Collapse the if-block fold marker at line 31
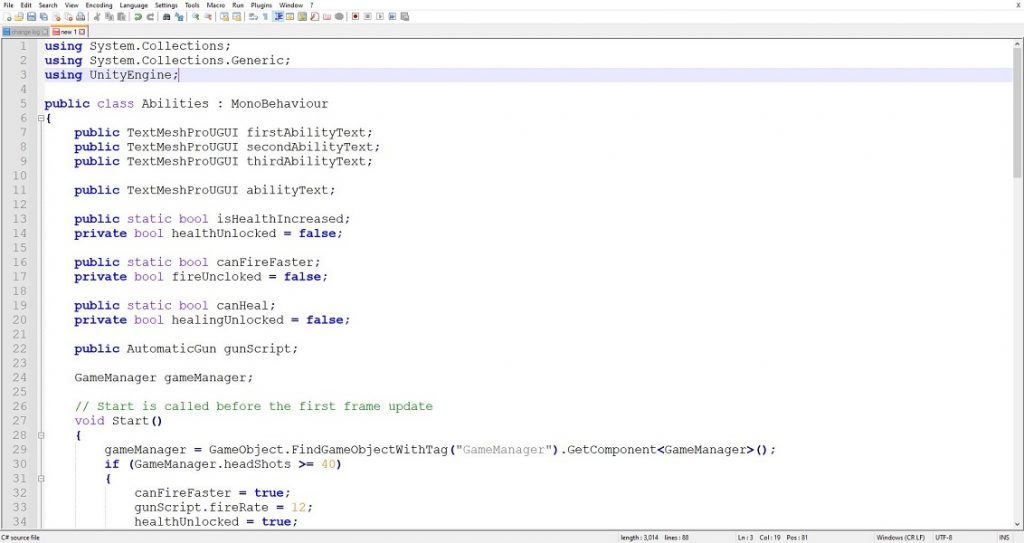Viewport: 1024px width, 543px height. click(40, 478)
